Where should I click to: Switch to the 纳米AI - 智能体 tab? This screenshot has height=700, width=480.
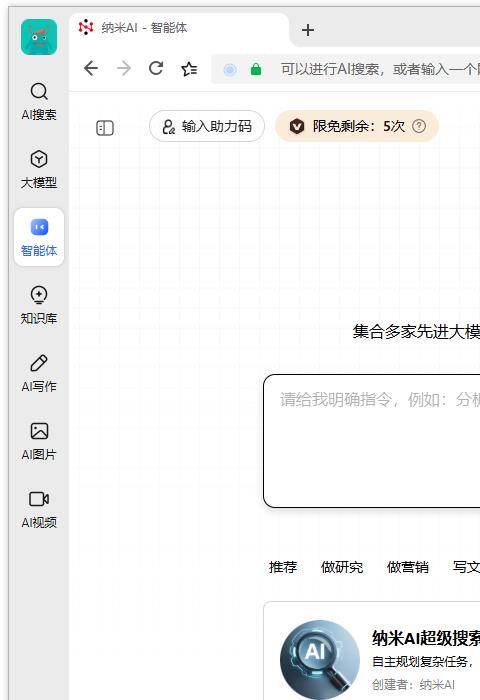tap(179, 28)
